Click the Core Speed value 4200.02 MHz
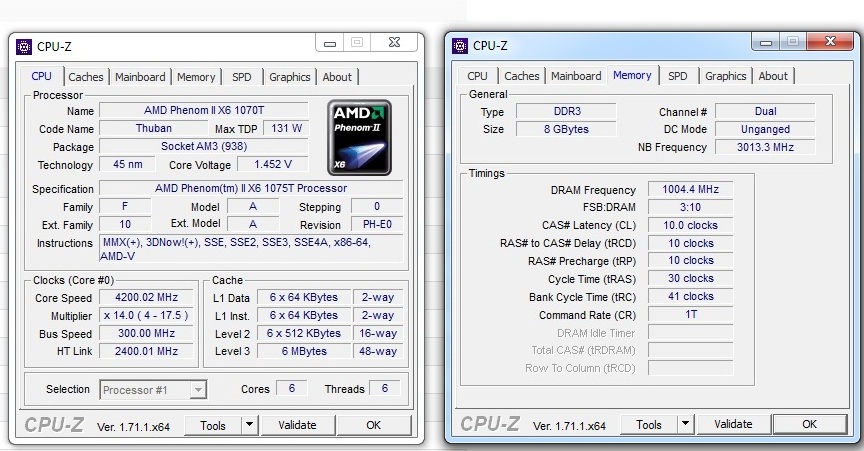 click(x=147, y=297)
